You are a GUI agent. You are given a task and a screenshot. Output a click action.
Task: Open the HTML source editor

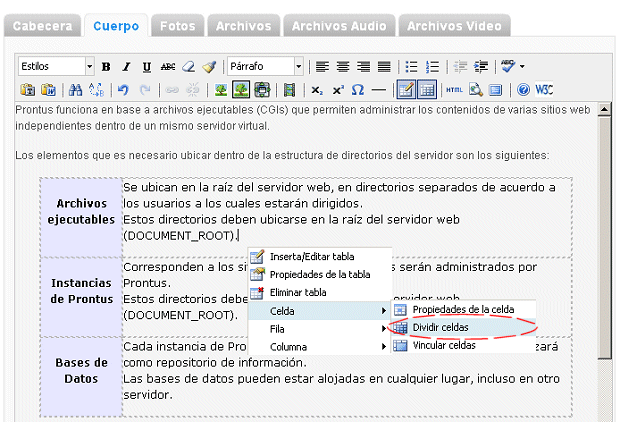[454, 90]
